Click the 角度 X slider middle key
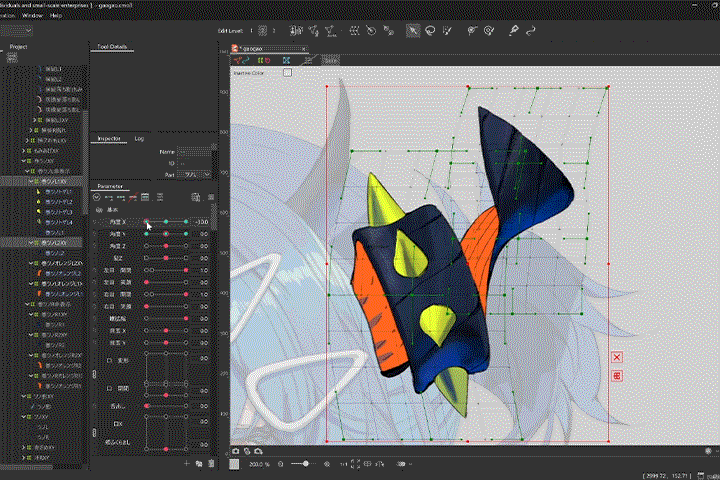 coord(166,222)
